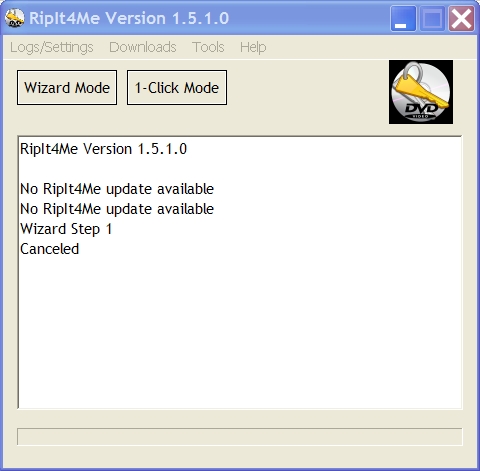Click the RipIt4Me title bar app icon
This screenshot has width=480, height=471.
[15, 18]
